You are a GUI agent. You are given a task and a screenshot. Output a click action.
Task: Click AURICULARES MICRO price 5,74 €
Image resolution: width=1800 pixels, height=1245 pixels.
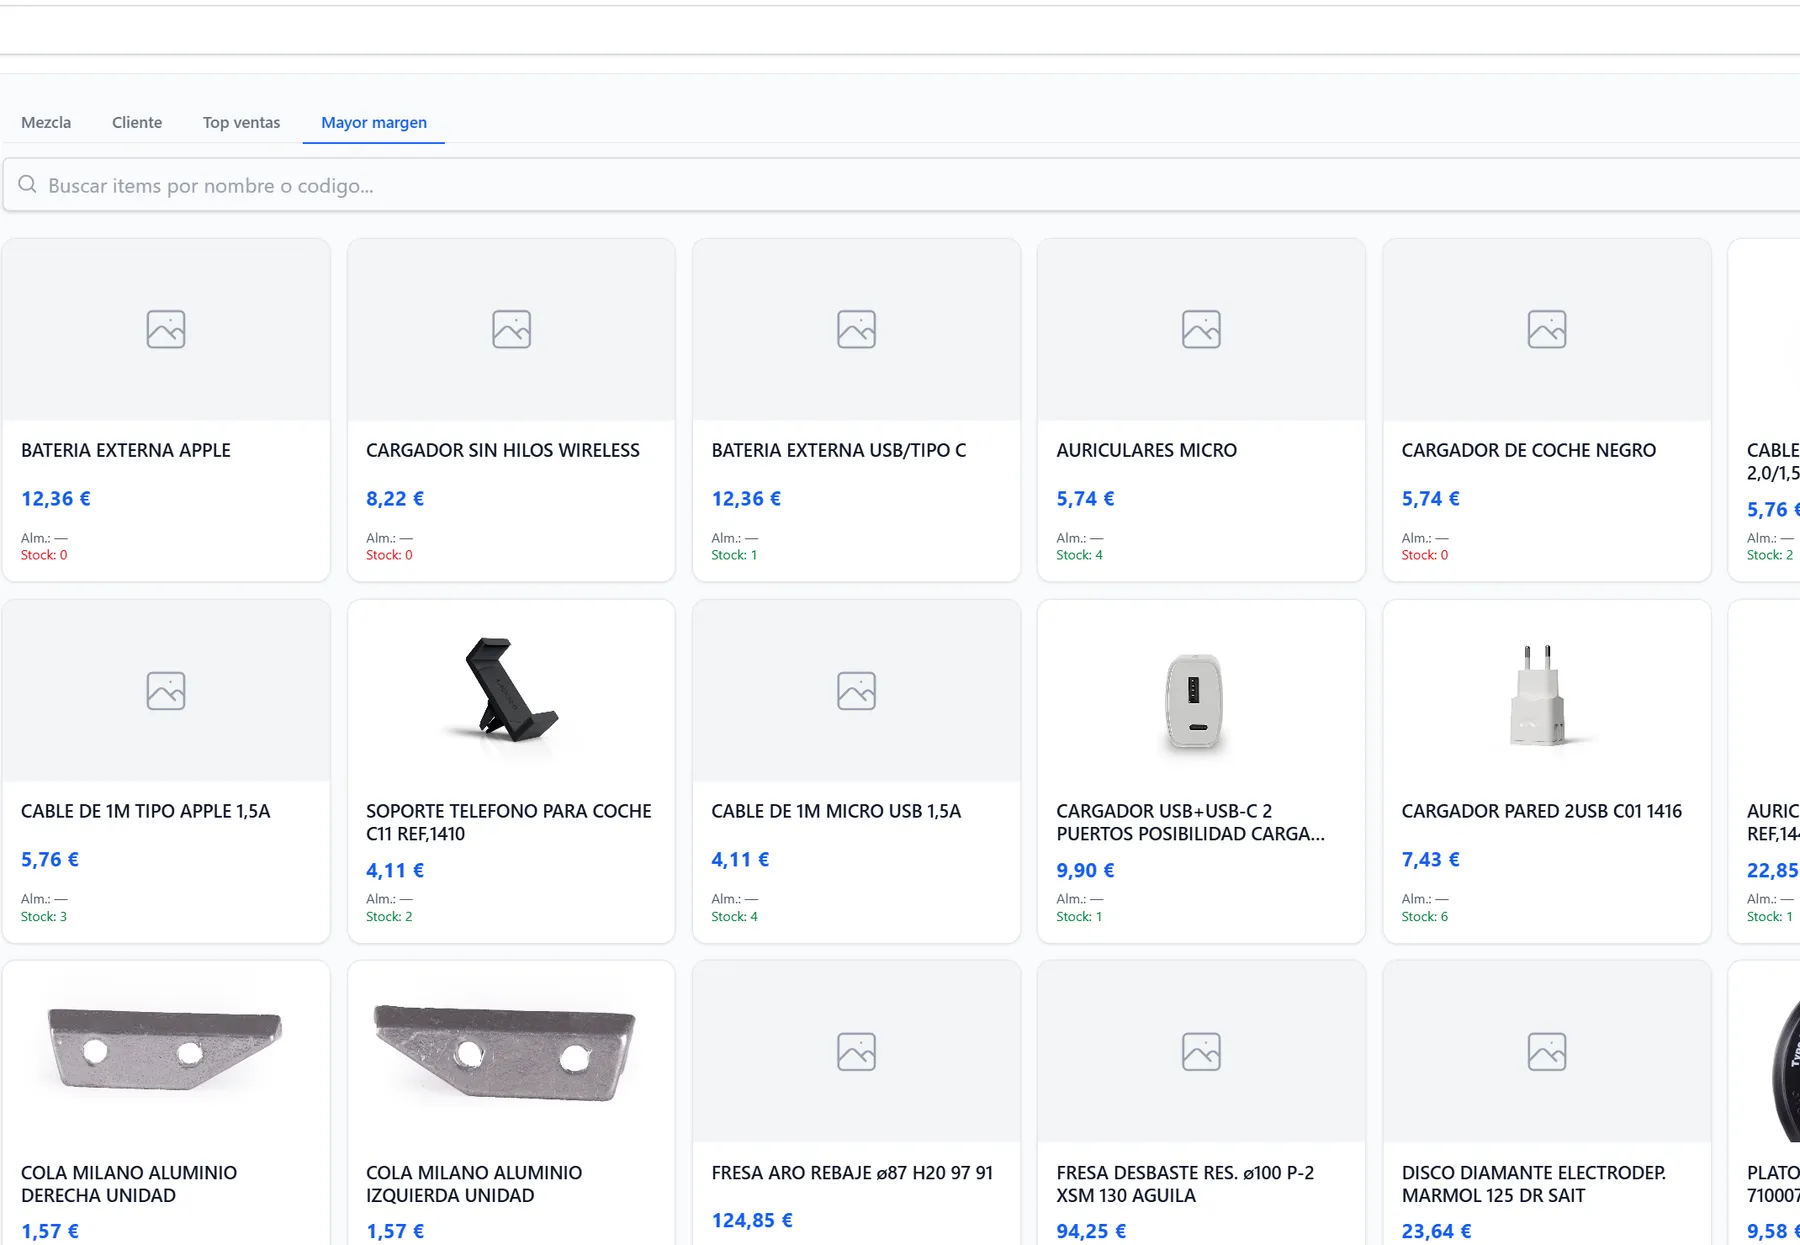pyautogui.click(x=1086, y=498)
